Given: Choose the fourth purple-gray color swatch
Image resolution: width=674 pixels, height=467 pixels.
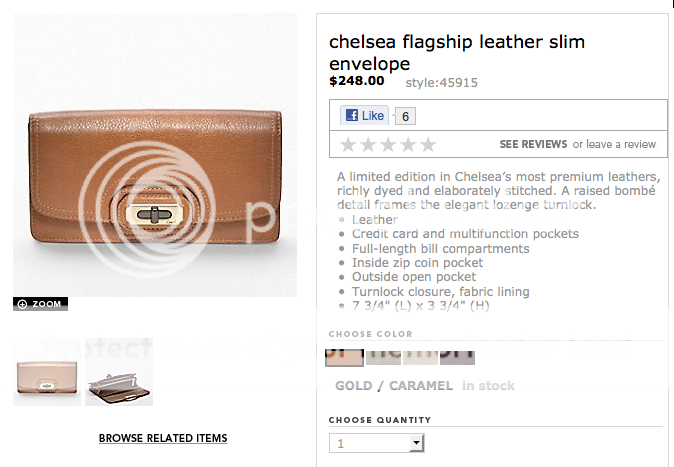Looking at the screenshot, I should tap(457, 357).
